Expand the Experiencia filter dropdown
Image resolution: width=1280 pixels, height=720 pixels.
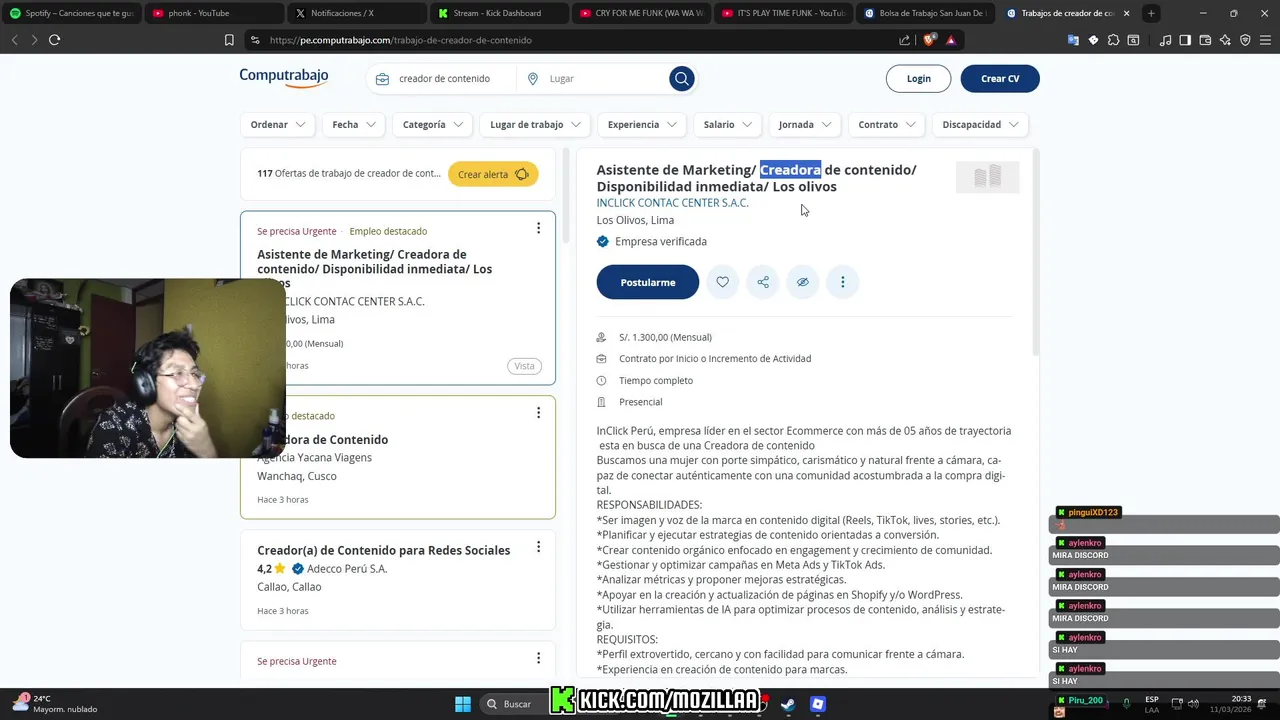pyautogui.click(x=642, y=124)
